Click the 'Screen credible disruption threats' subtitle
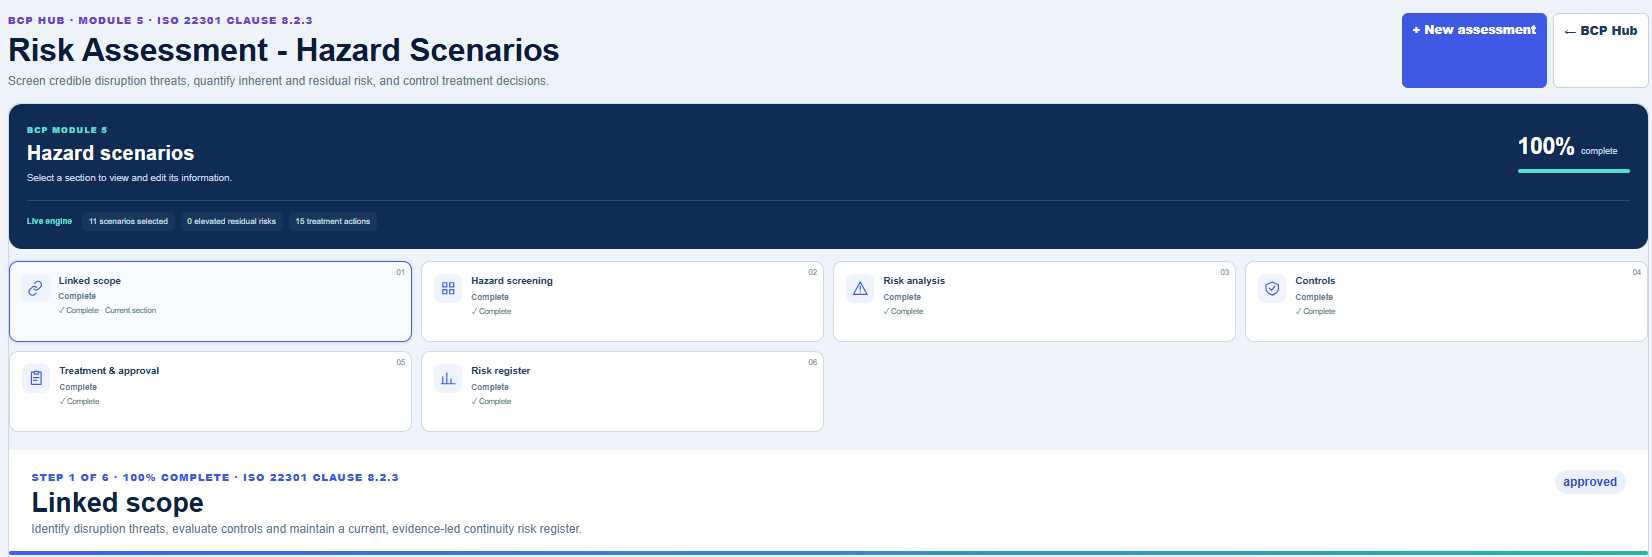The image size is (1652, 557). pyautogui.click(x=278, y=81)
